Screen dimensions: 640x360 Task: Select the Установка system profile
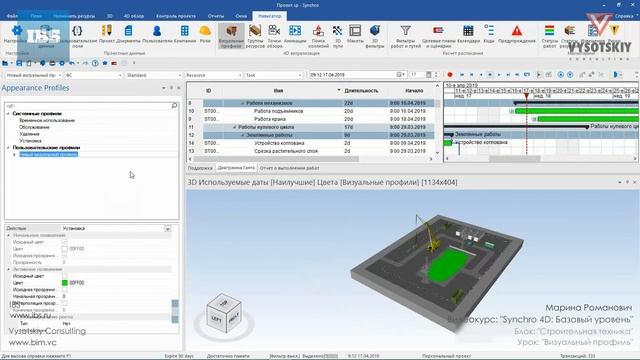(30, 141)
